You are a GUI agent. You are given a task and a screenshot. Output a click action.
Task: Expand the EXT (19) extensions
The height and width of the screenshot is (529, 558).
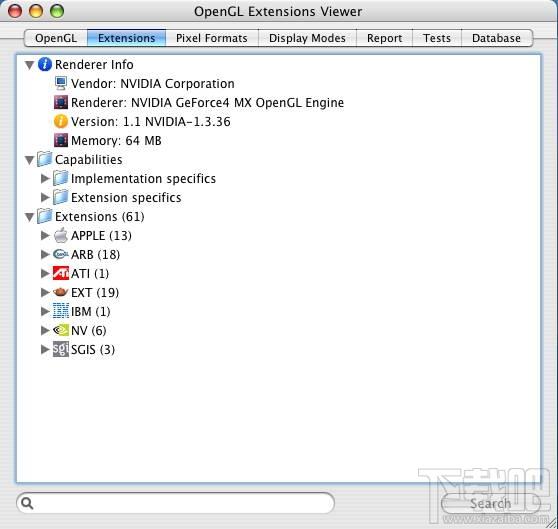tap(45, 292)
